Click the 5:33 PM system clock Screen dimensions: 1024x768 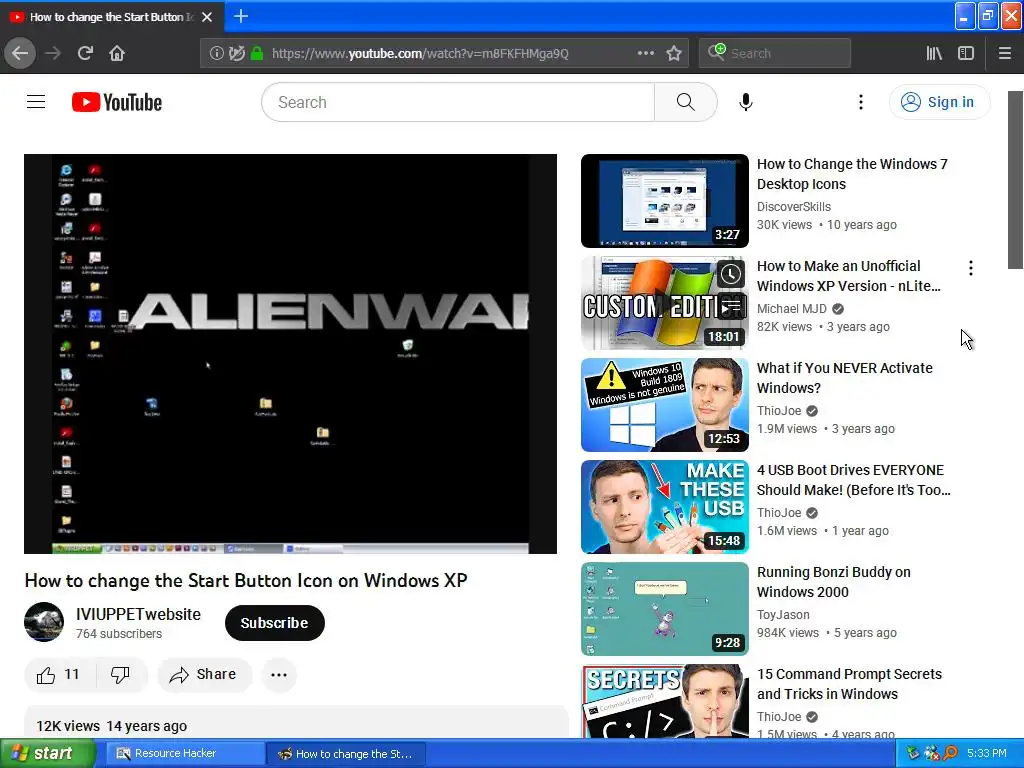[x=986, y=753]
